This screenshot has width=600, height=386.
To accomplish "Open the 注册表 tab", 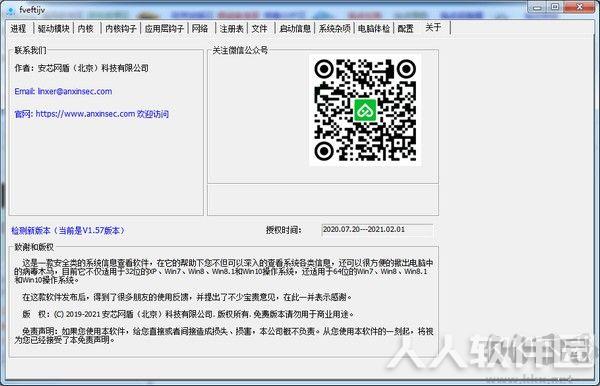I will click(232, 29).
